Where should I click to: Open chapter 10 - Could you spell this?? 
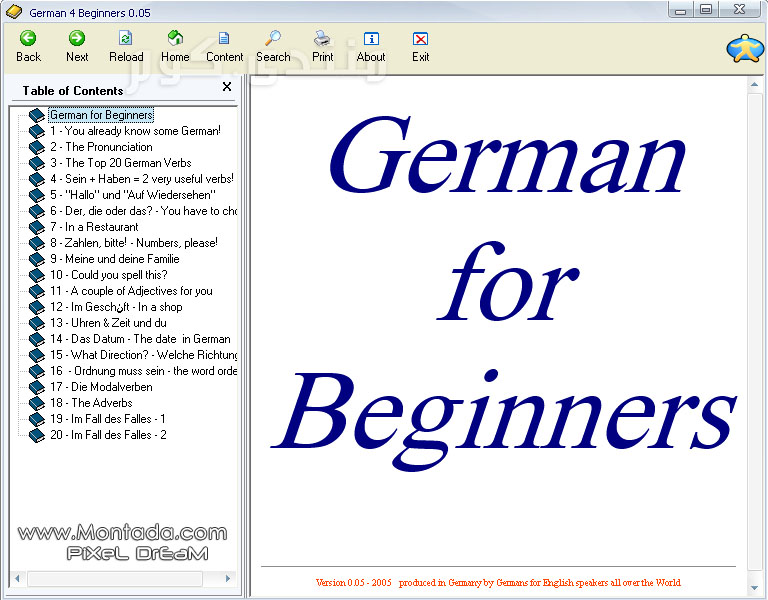[109, 275]
